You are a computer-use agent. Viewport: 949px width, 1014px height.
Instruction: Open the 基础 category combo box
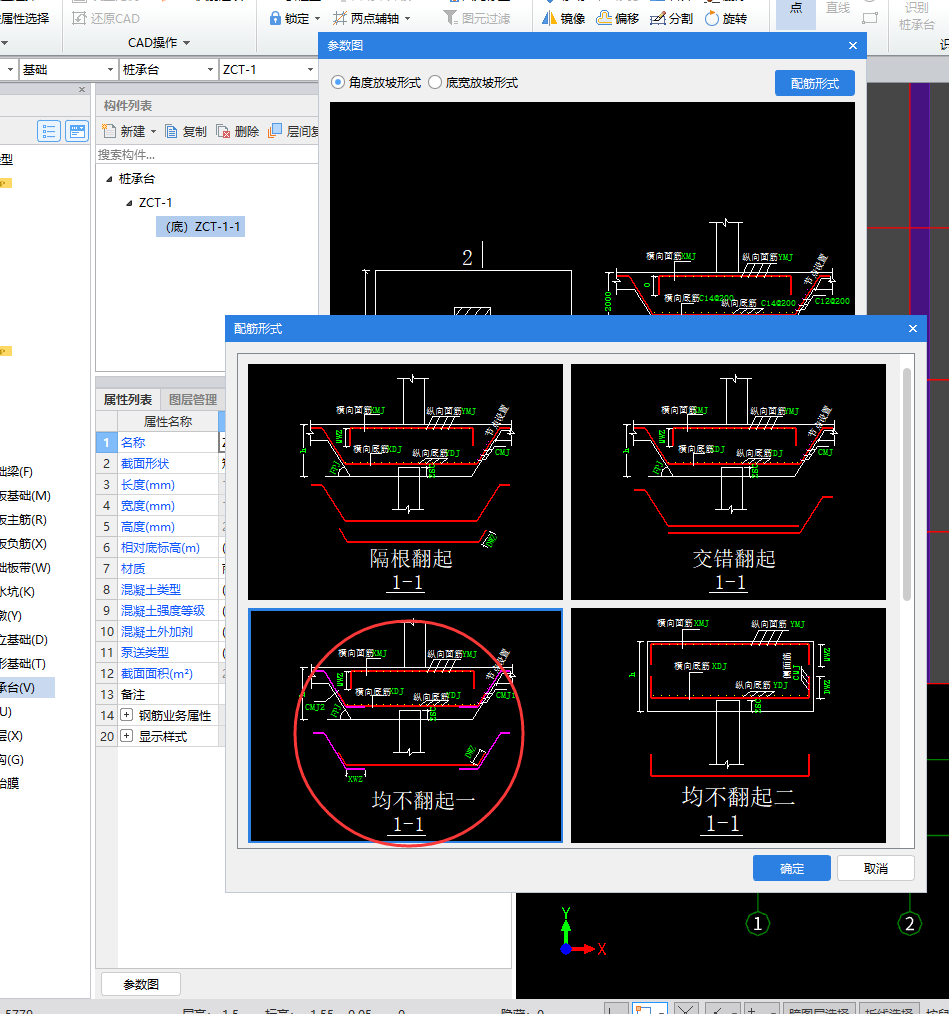click(x=67, y=69)
